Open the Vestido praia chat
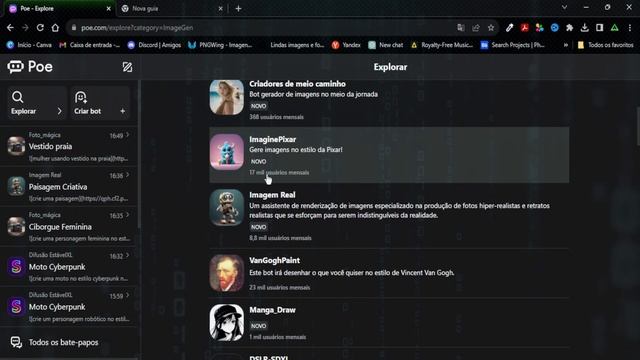Image resolution: width=640 pixels, height=360 pixels. click(69, 146)
